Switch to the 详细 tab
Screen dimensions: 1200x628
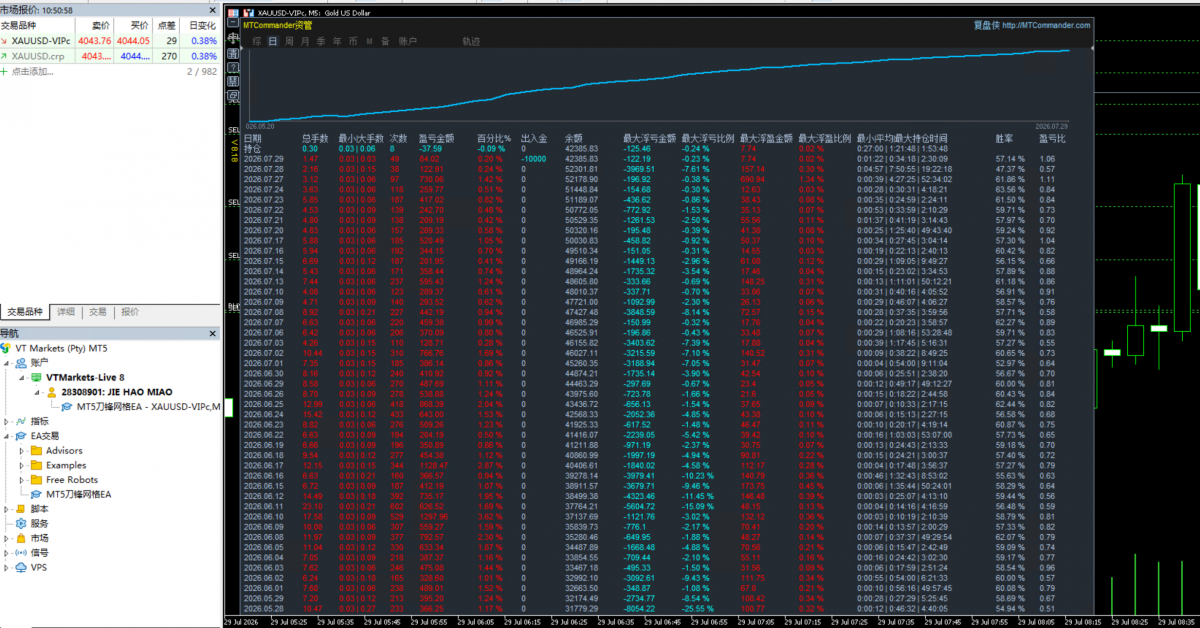[66, 312]
